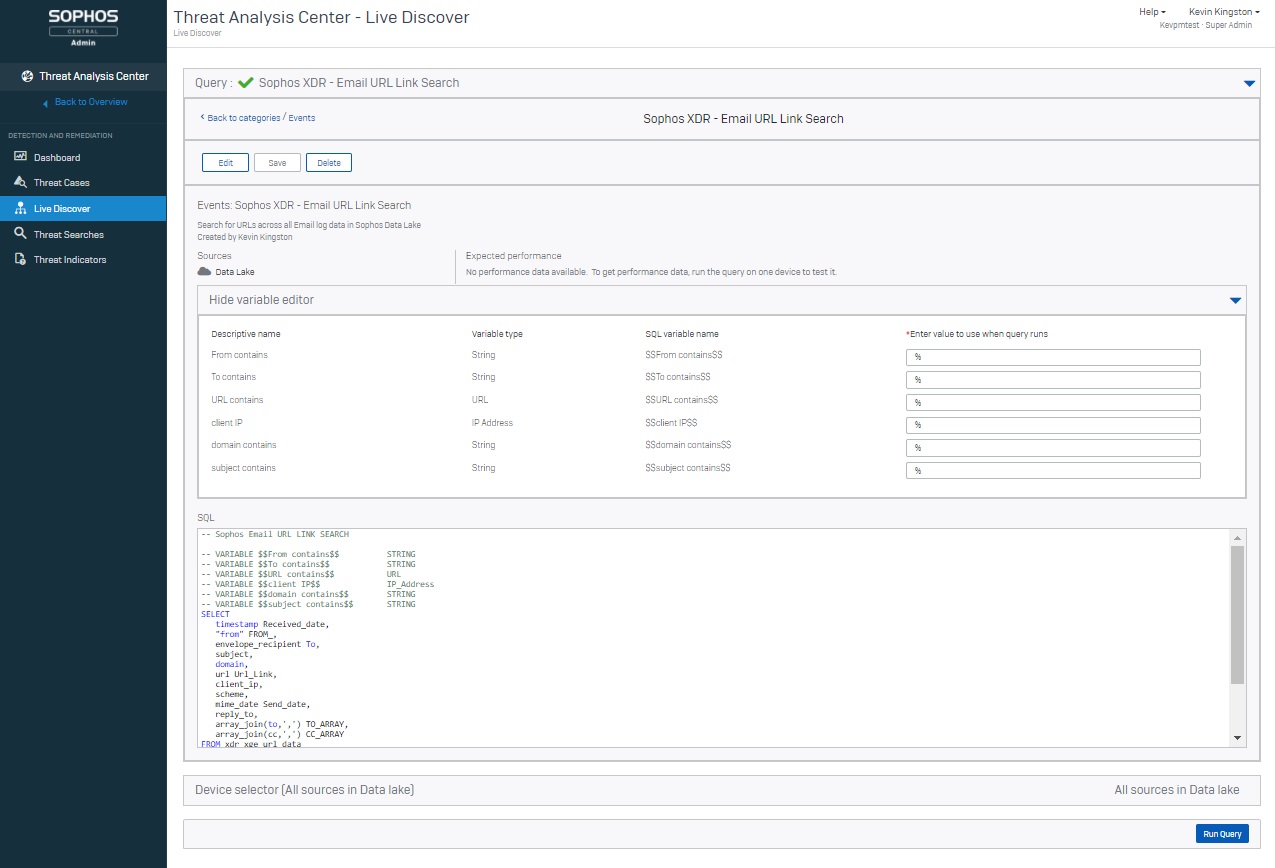Viewport: 1275px width, 868px height.
Task: Focus the From contains value field
Action: tap(1053, 357)
